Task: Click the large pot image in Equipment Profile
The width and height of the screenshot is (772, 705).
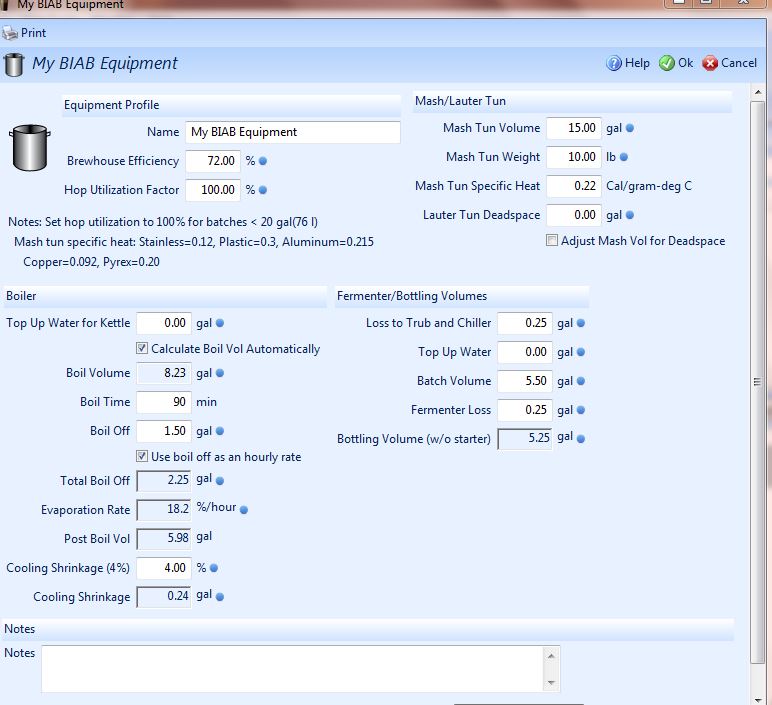Action: 30,148
